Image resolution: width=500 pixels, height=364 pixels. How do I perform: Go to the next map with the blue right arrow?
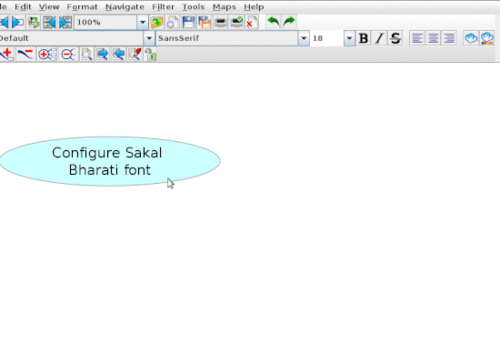18,22
